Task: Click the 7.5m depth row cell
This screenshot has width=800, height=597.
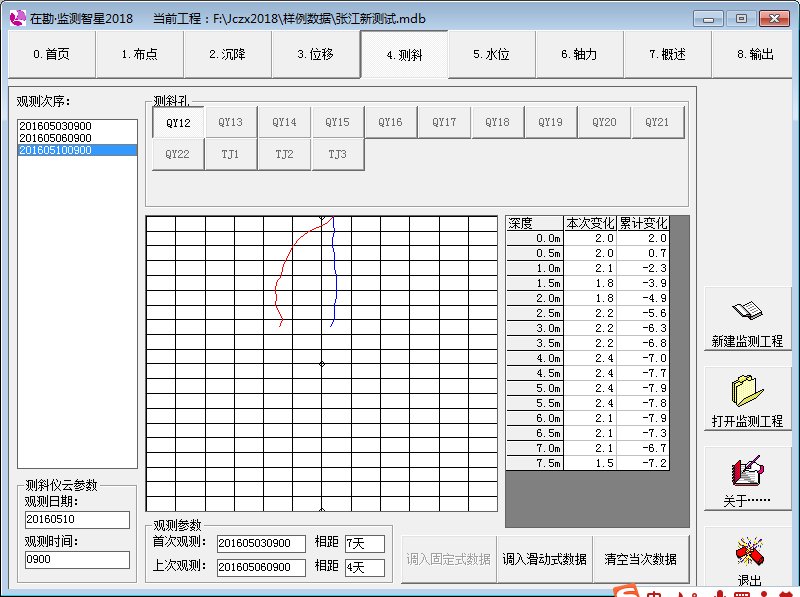Action: point(535,463)
